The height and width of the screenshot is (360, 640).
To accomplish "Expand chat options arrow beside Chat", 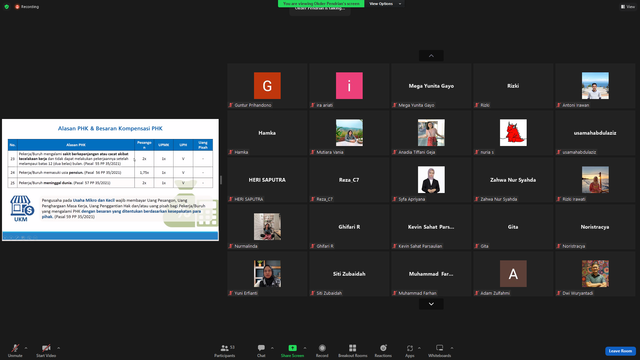I will click(272, 348).
